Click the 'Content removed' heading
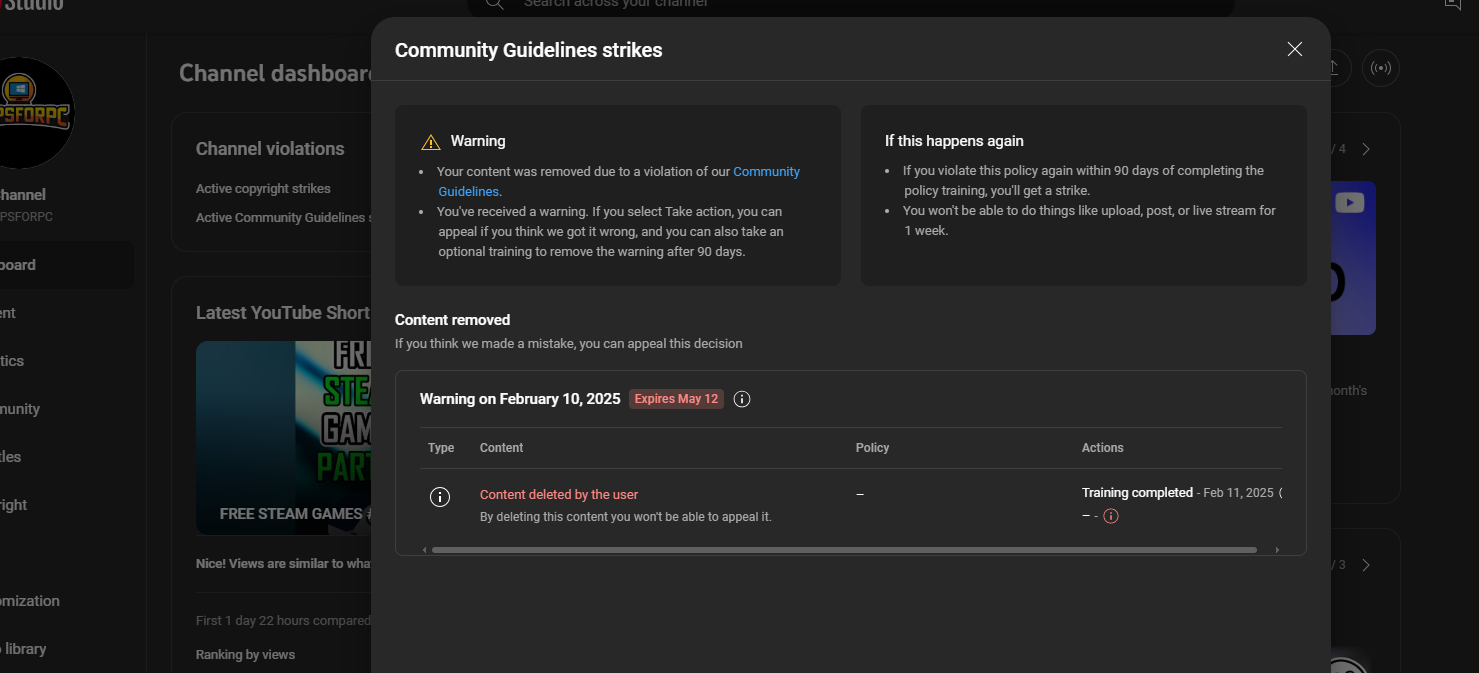The width and height of the screenshot is (1479, 673). click(x=452, y=320)
